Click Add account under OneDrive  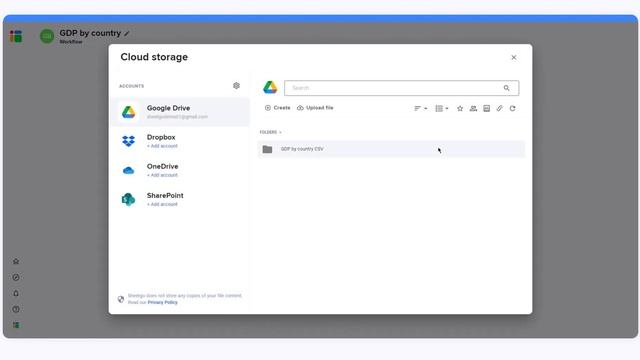162,175
